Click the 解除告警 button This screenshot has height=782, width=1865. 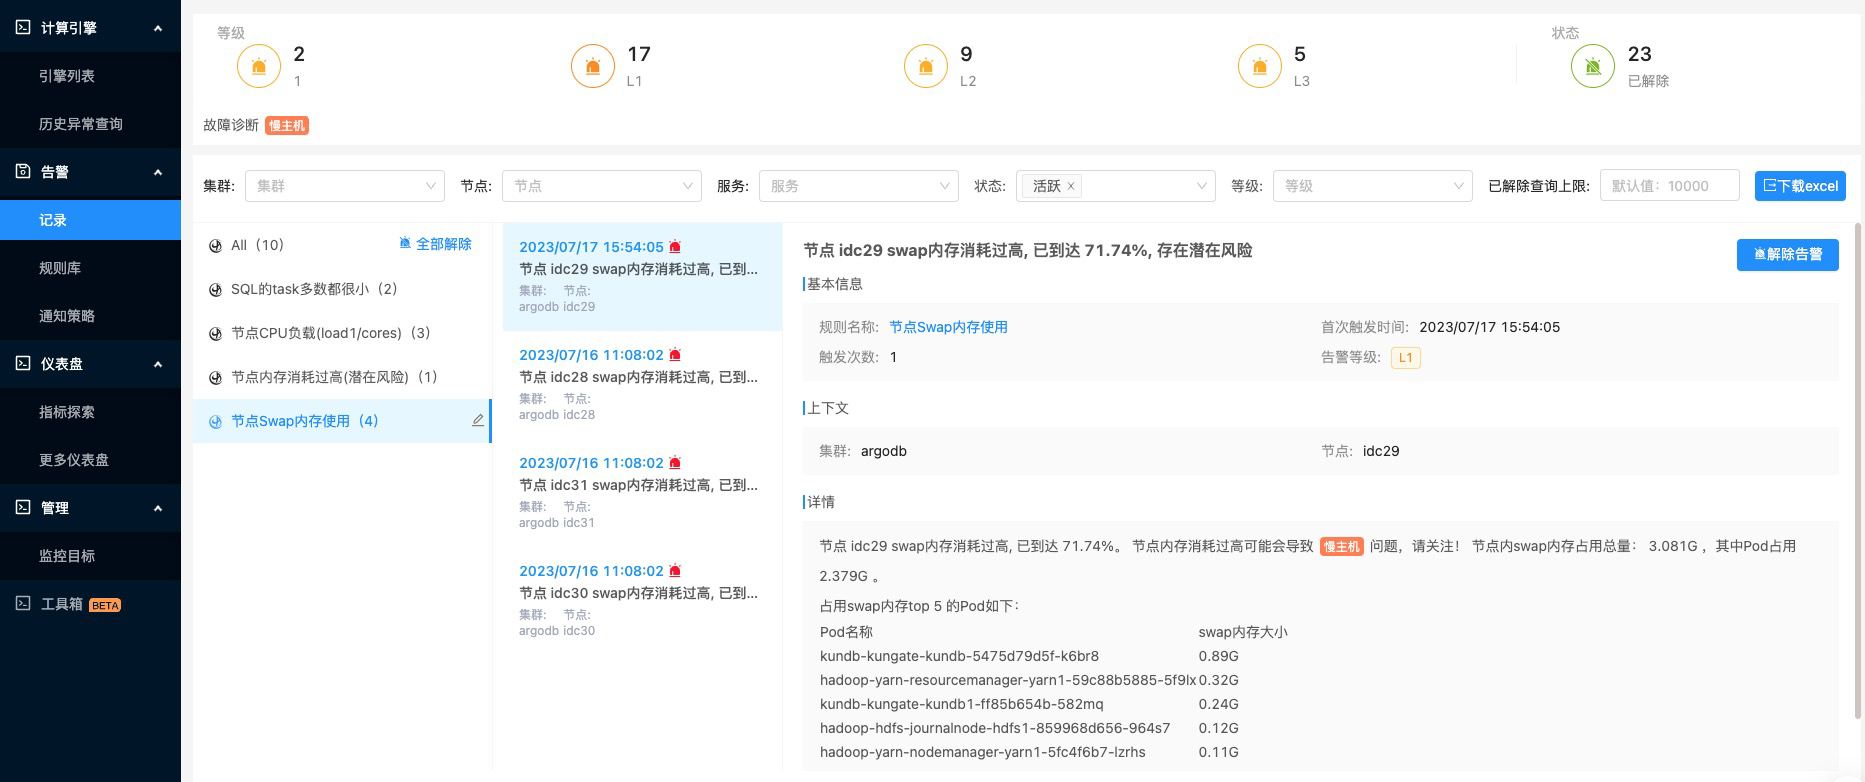point(1787,254)
